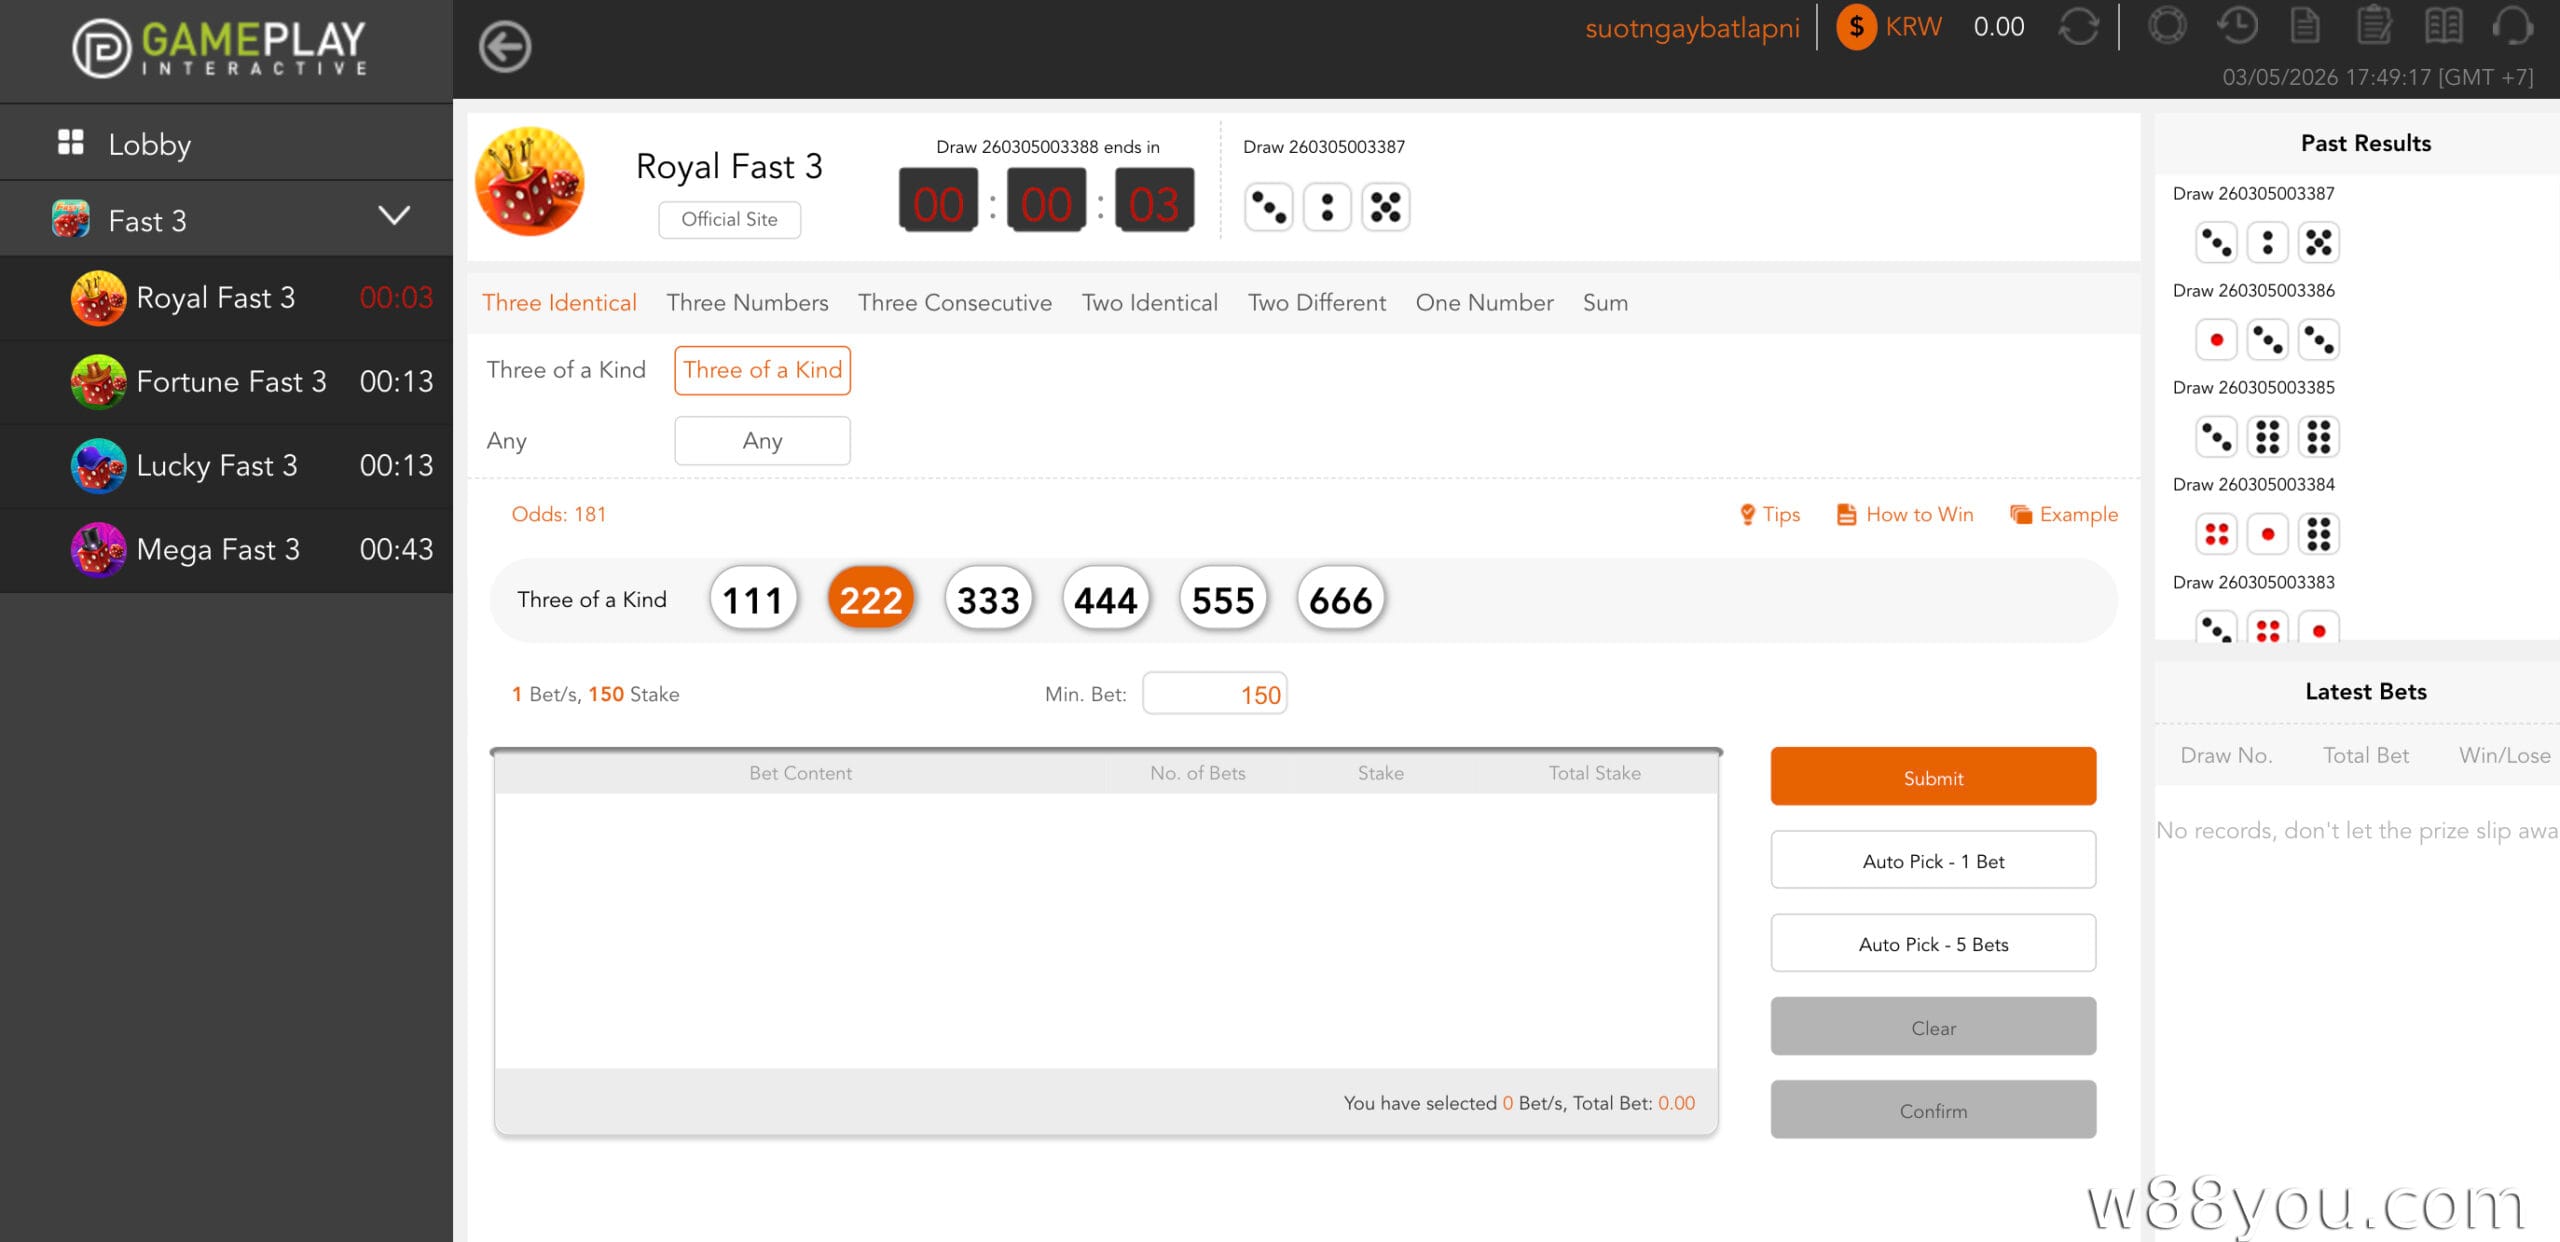Open the Tips info popup
This screenshot has width=2560, height=1242.
point(1769,514)
